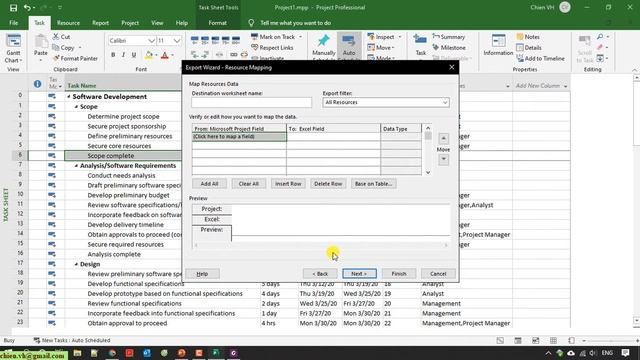Open the File menu
The width and height of the screenshot is (640, 360).
point(13,23)
